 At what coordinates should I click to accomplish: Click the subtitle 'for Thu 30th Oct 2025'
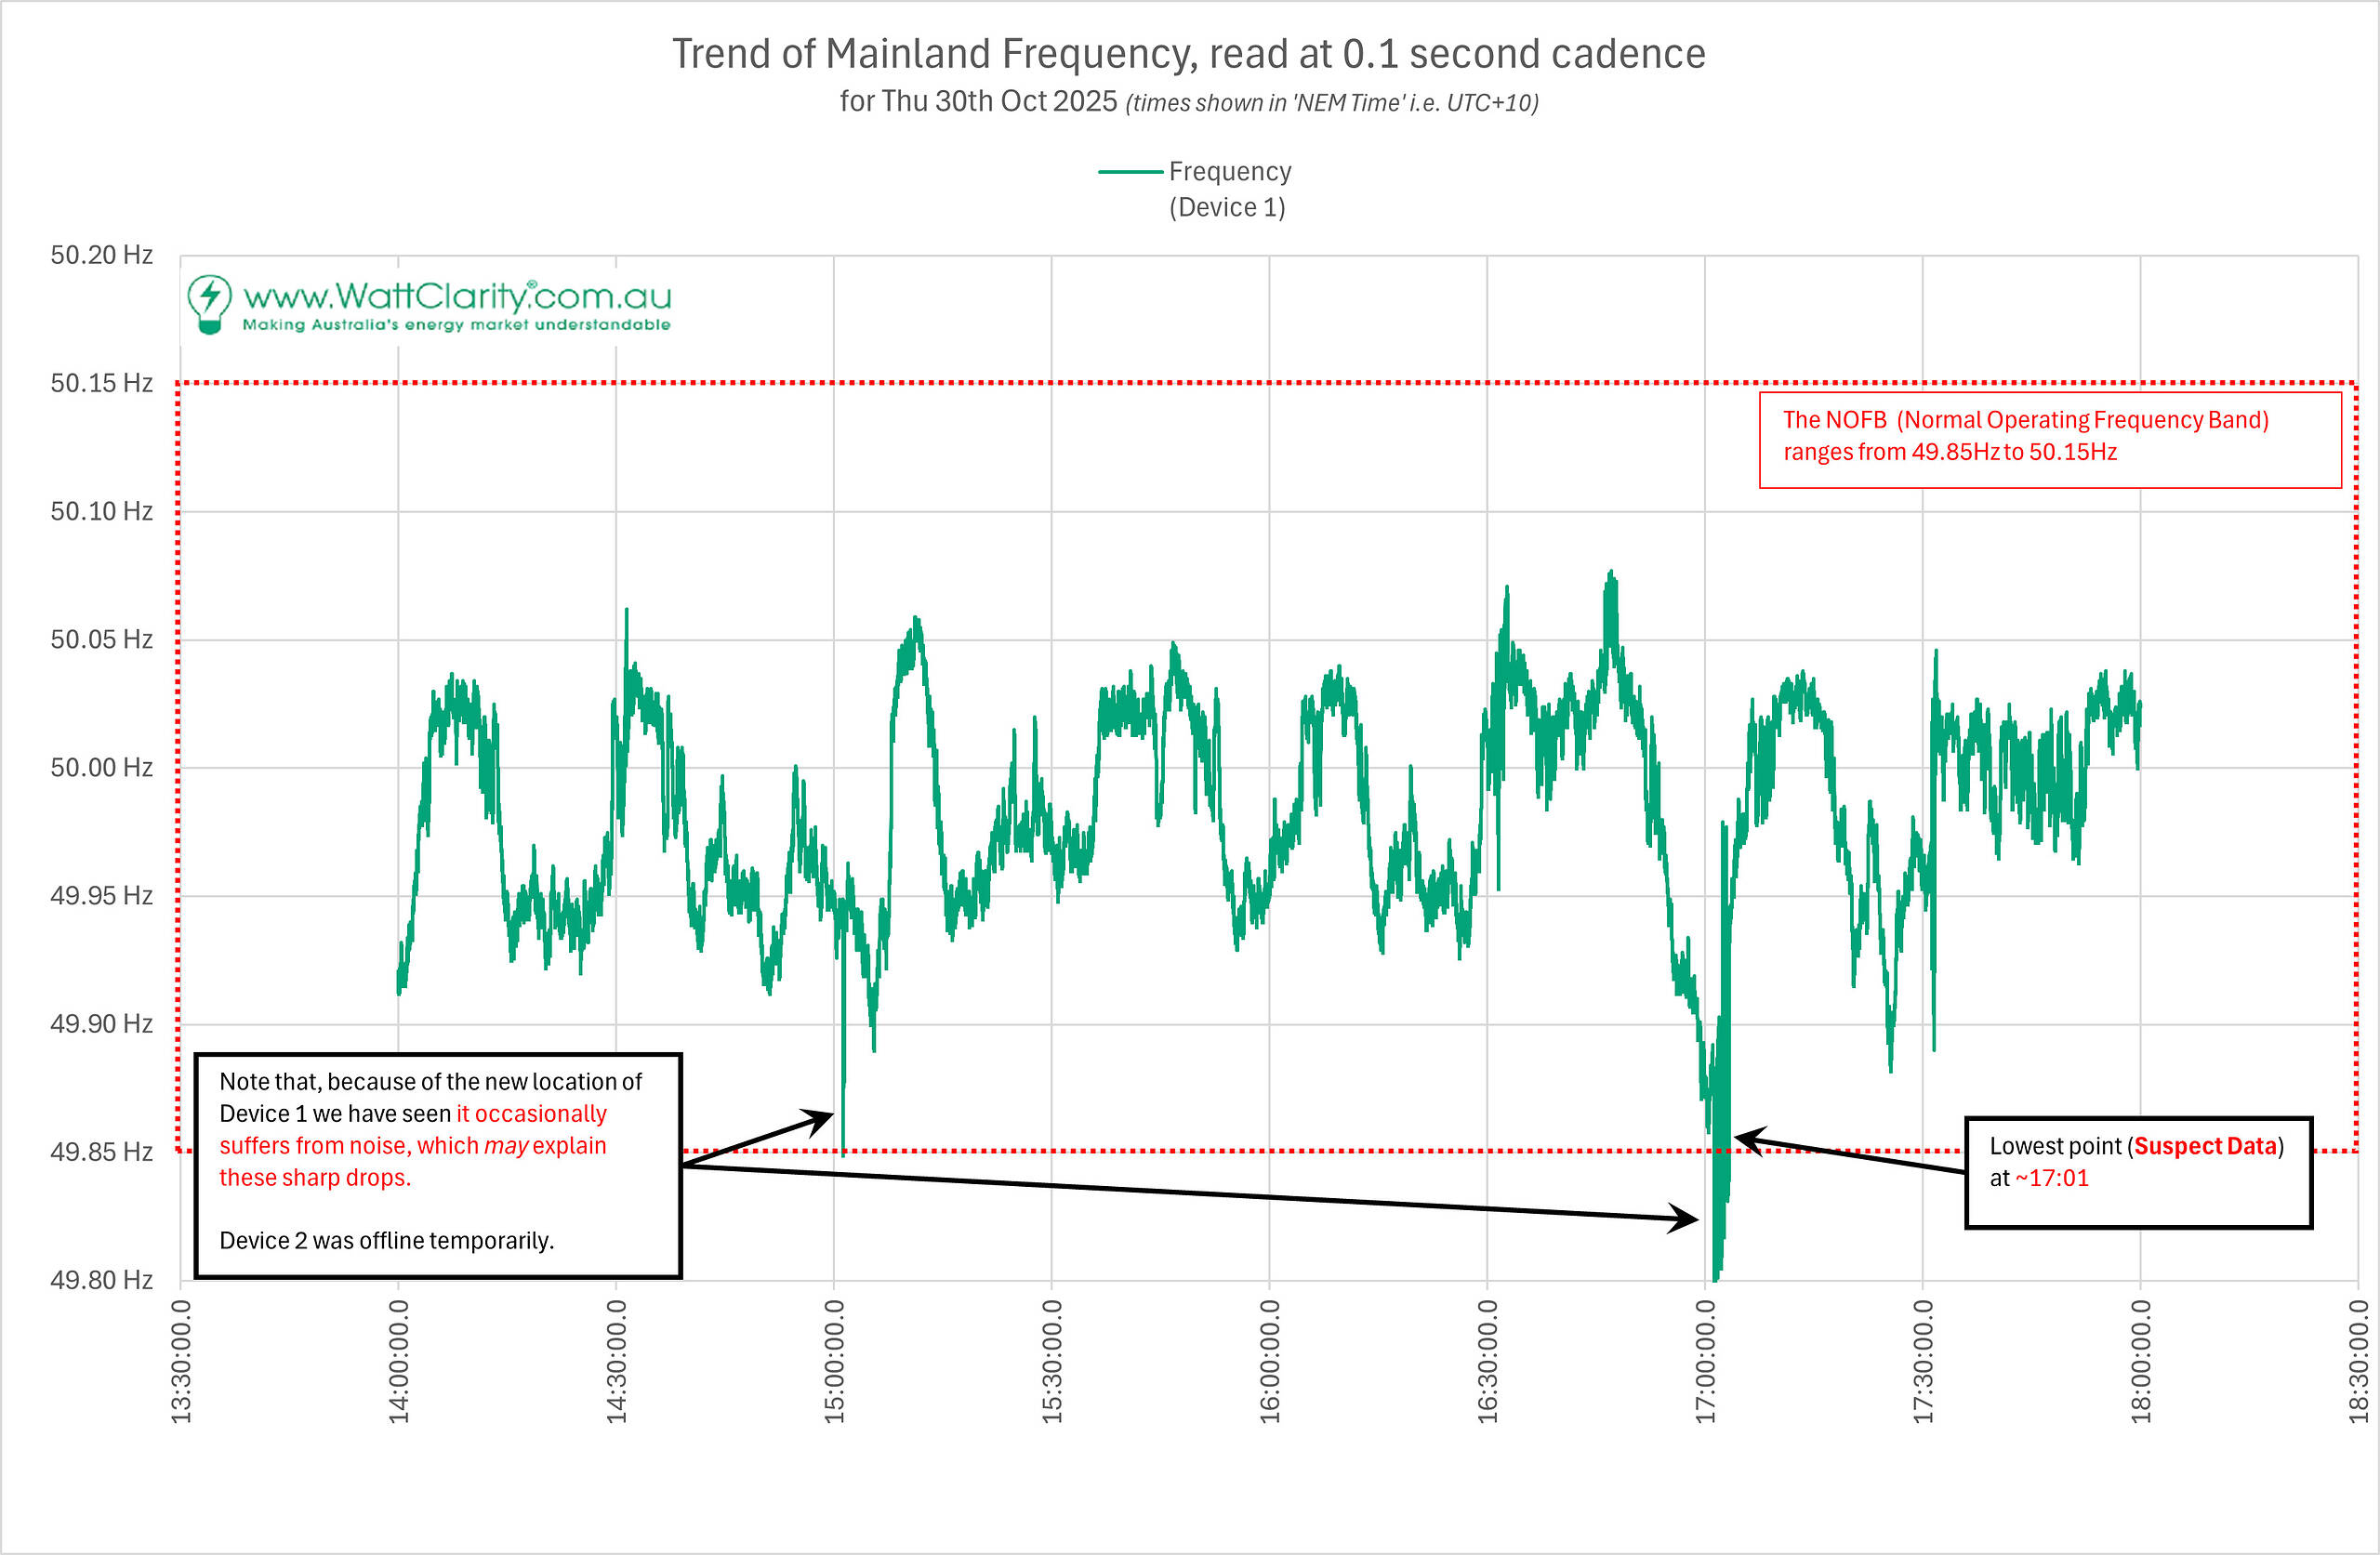pyautogui.click(x=977, y=102)
